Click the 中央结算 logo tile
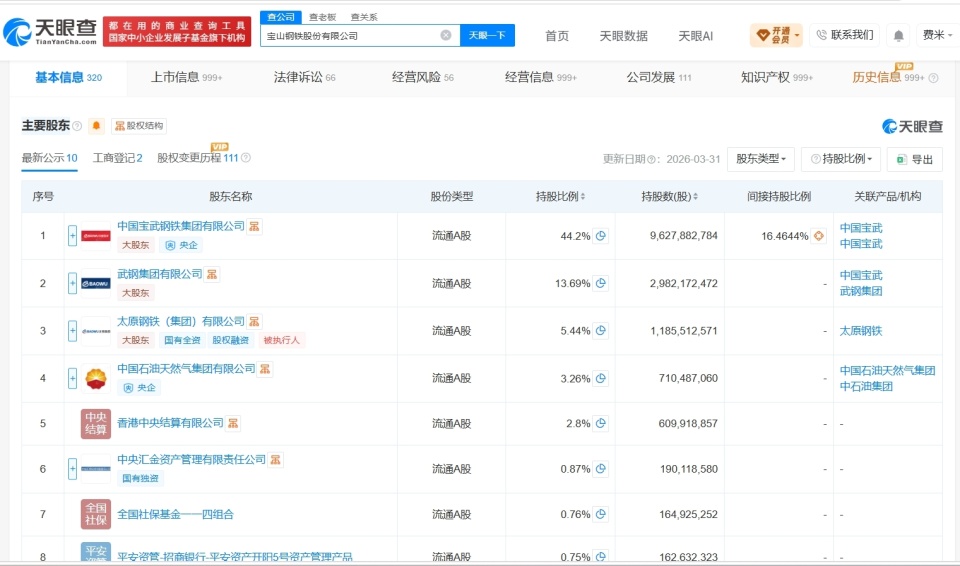This screenshot has height=566, width=960. point(96,423)
